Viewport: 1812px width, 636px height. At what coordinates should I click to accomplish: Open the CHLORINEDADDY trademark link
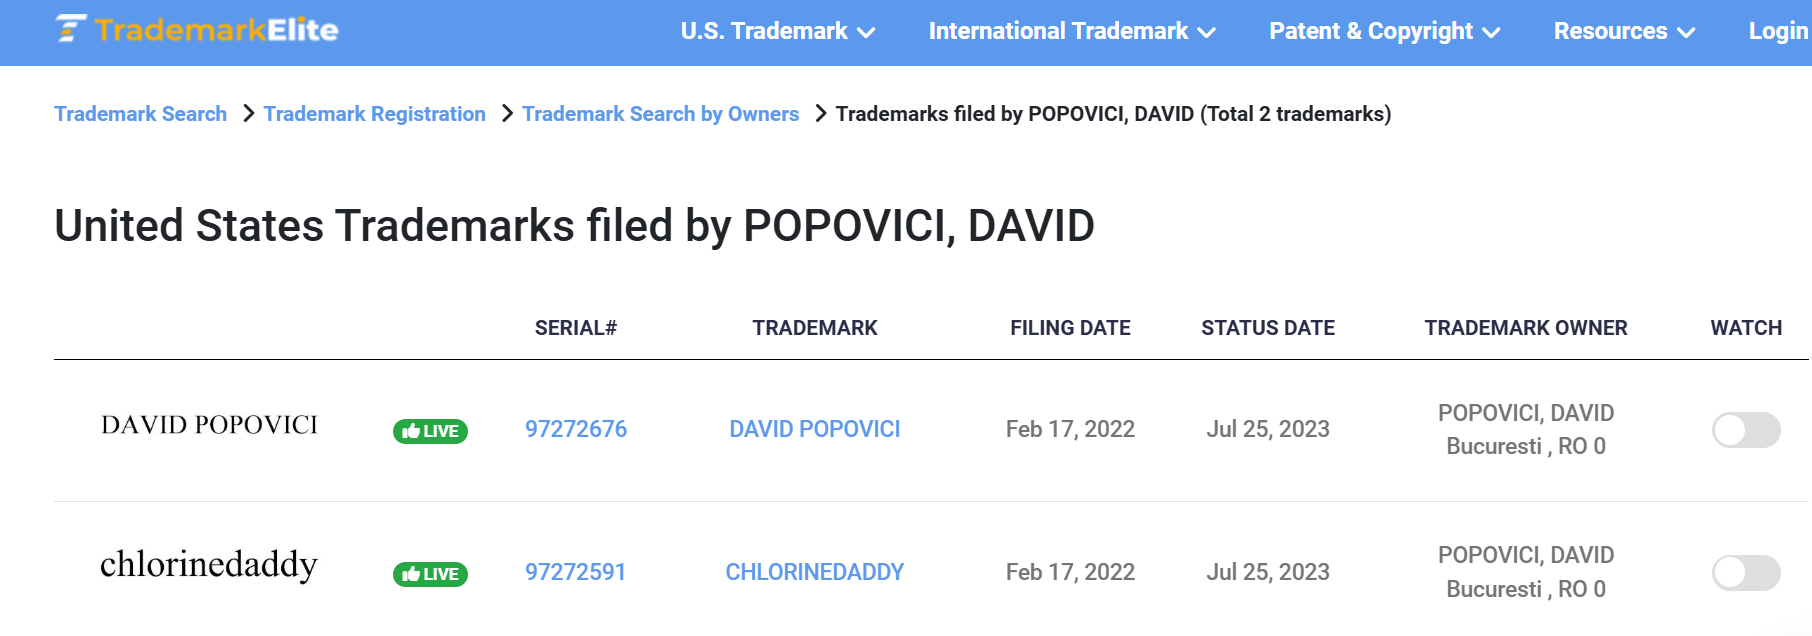pyautogui.click(x=815, y=572)
